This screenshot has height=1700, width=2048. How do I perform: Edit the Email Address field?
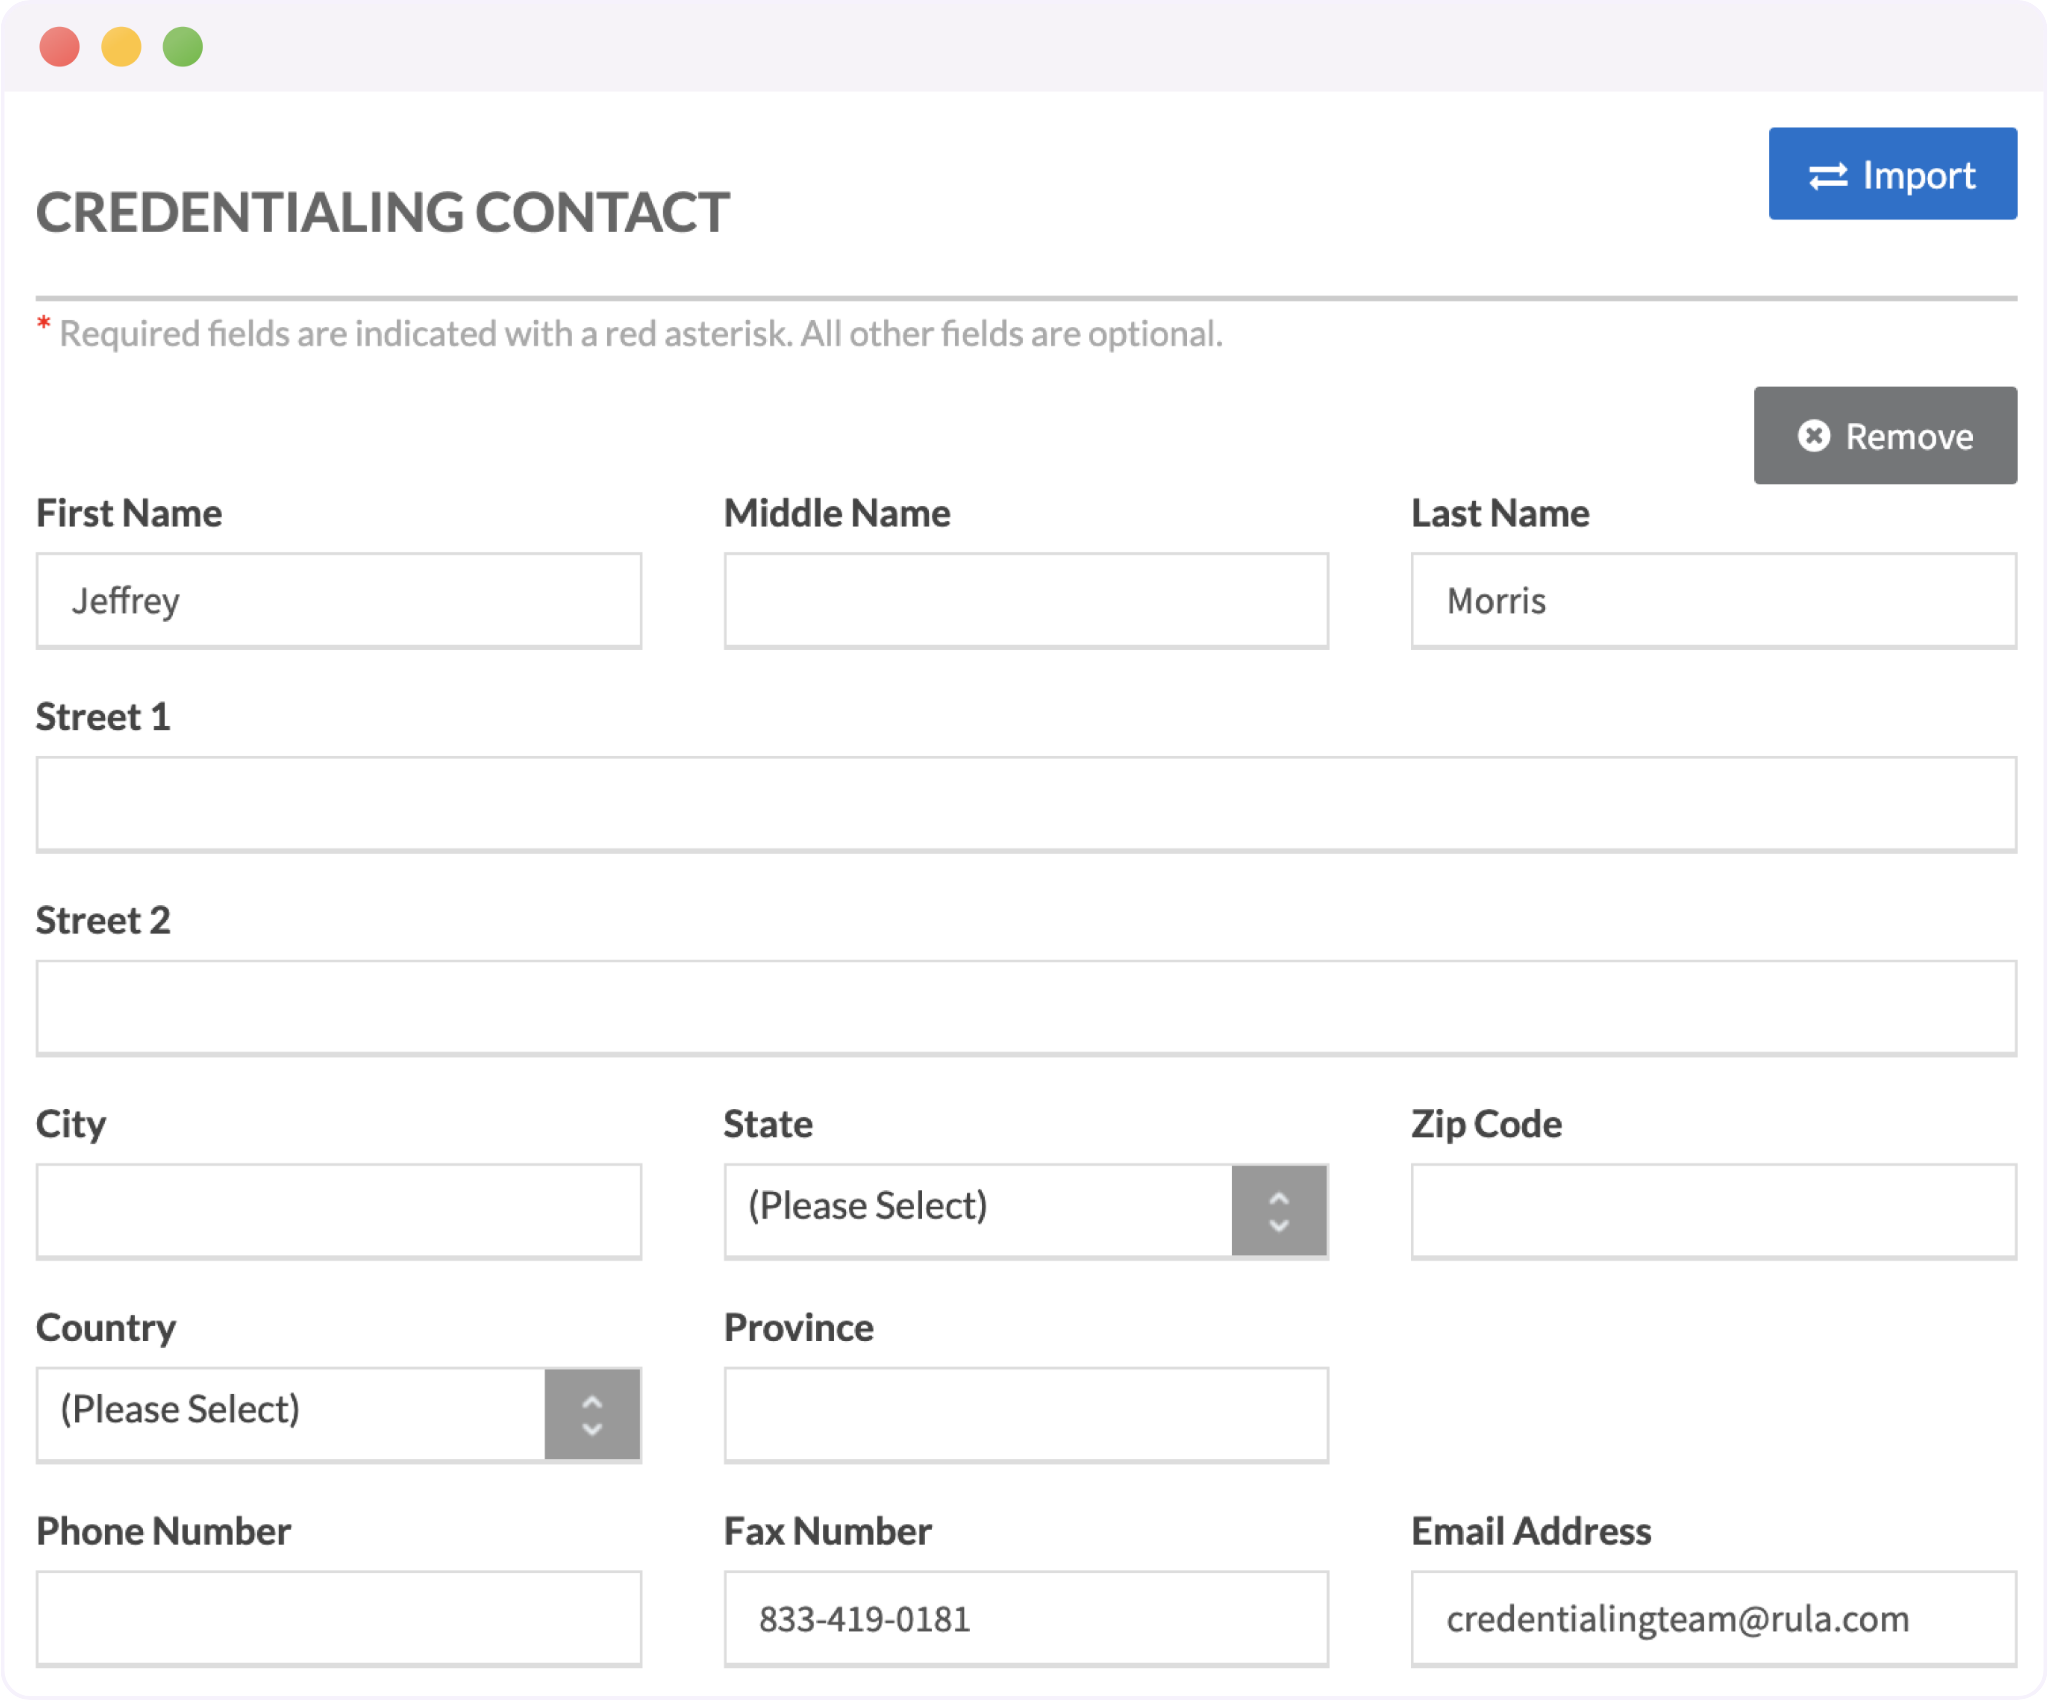click(1713, 1618)
